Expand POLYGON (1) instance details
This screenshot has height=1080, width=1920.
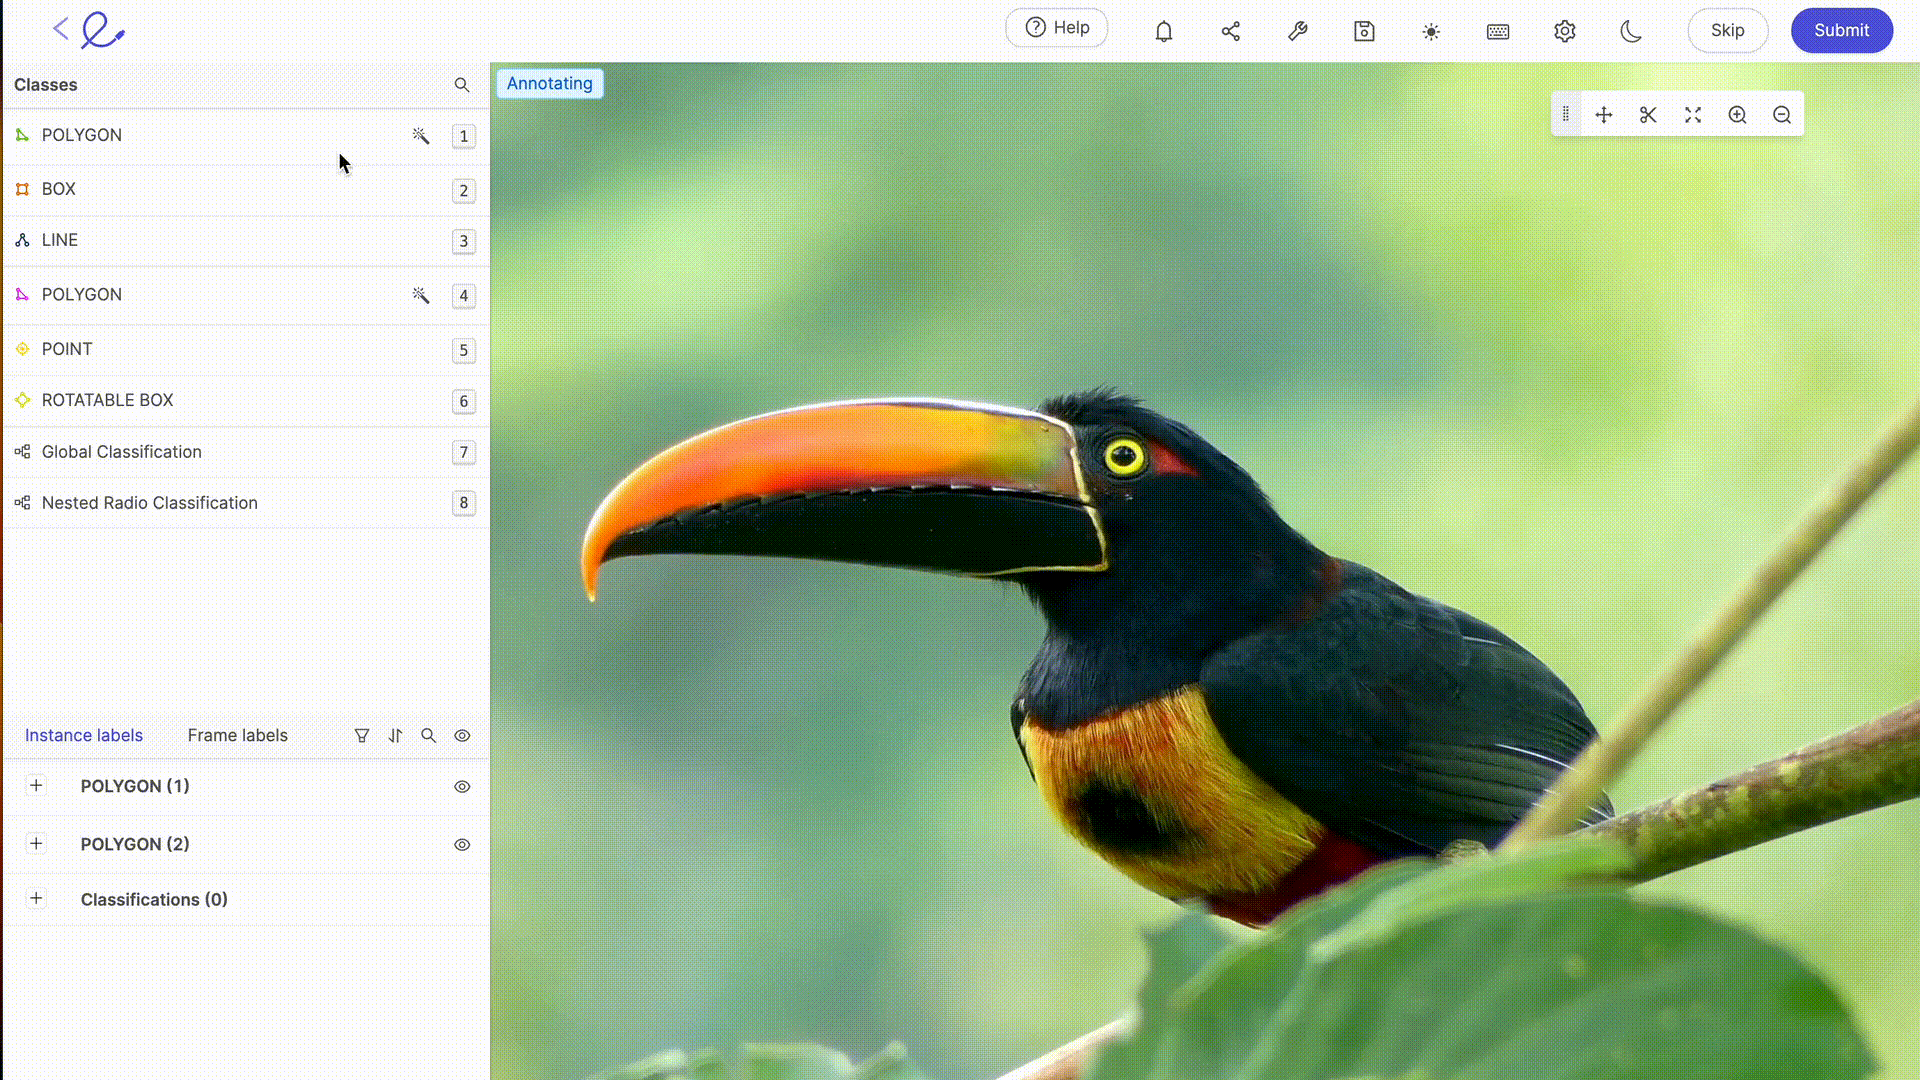coord(36,786)
